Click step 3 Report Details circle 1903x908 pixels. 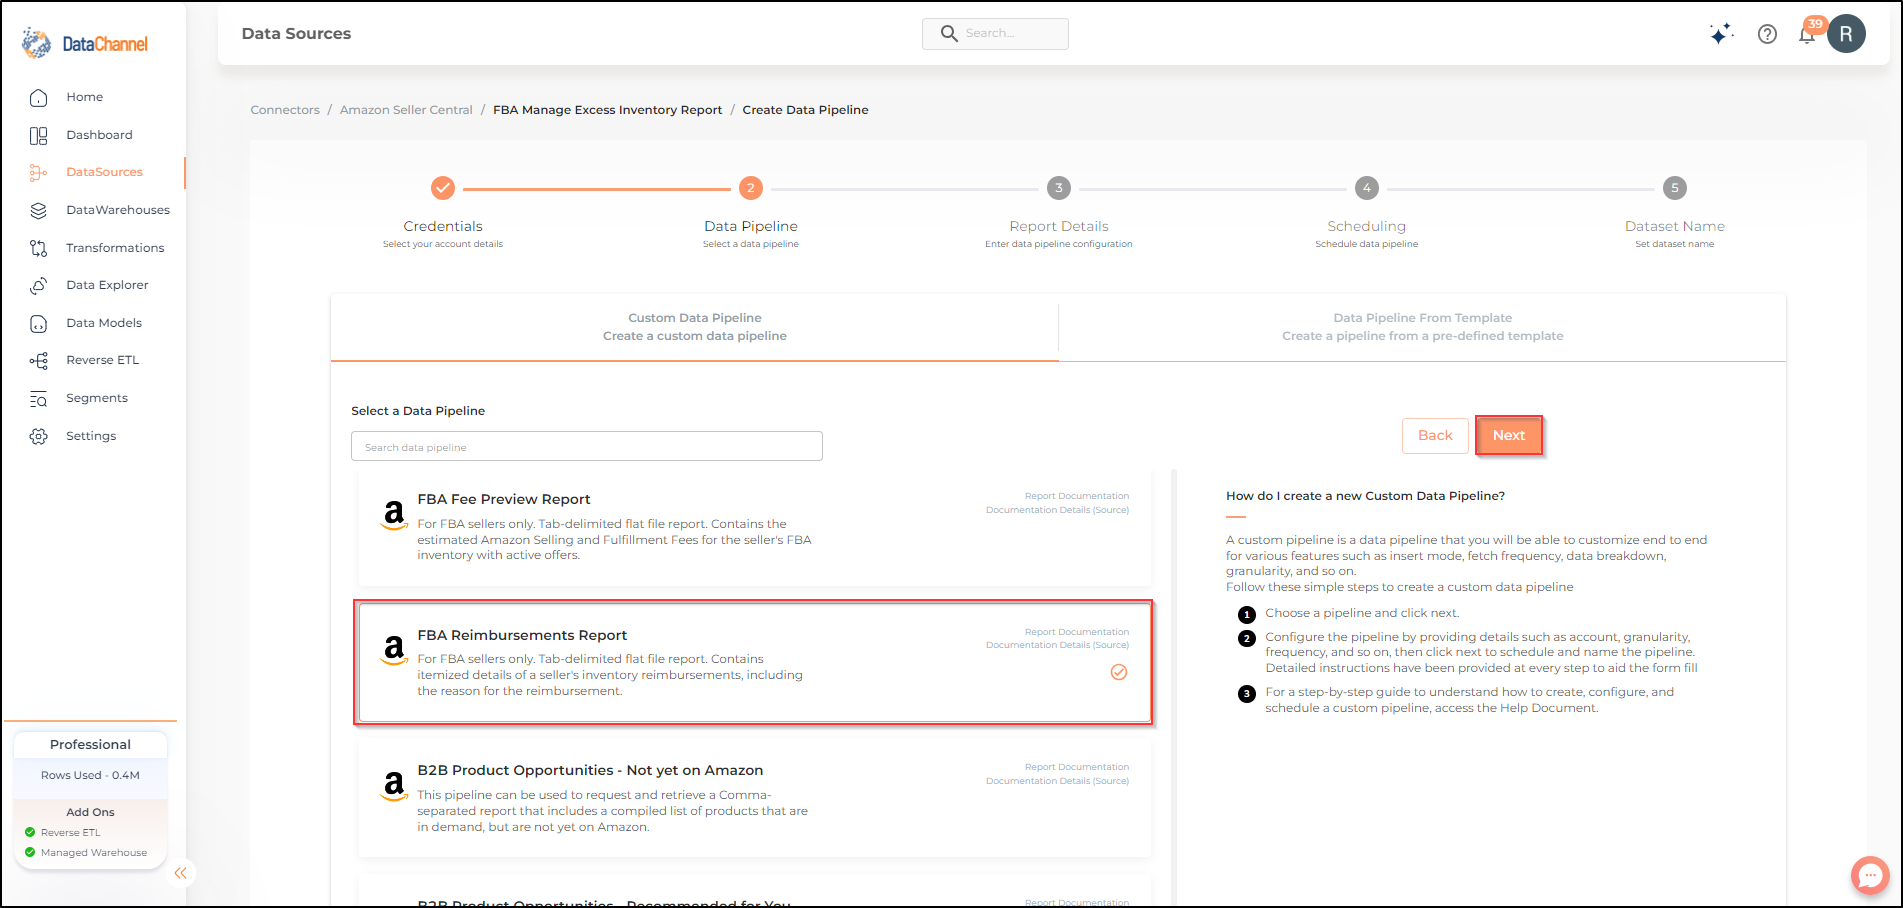click(1059, 188)
